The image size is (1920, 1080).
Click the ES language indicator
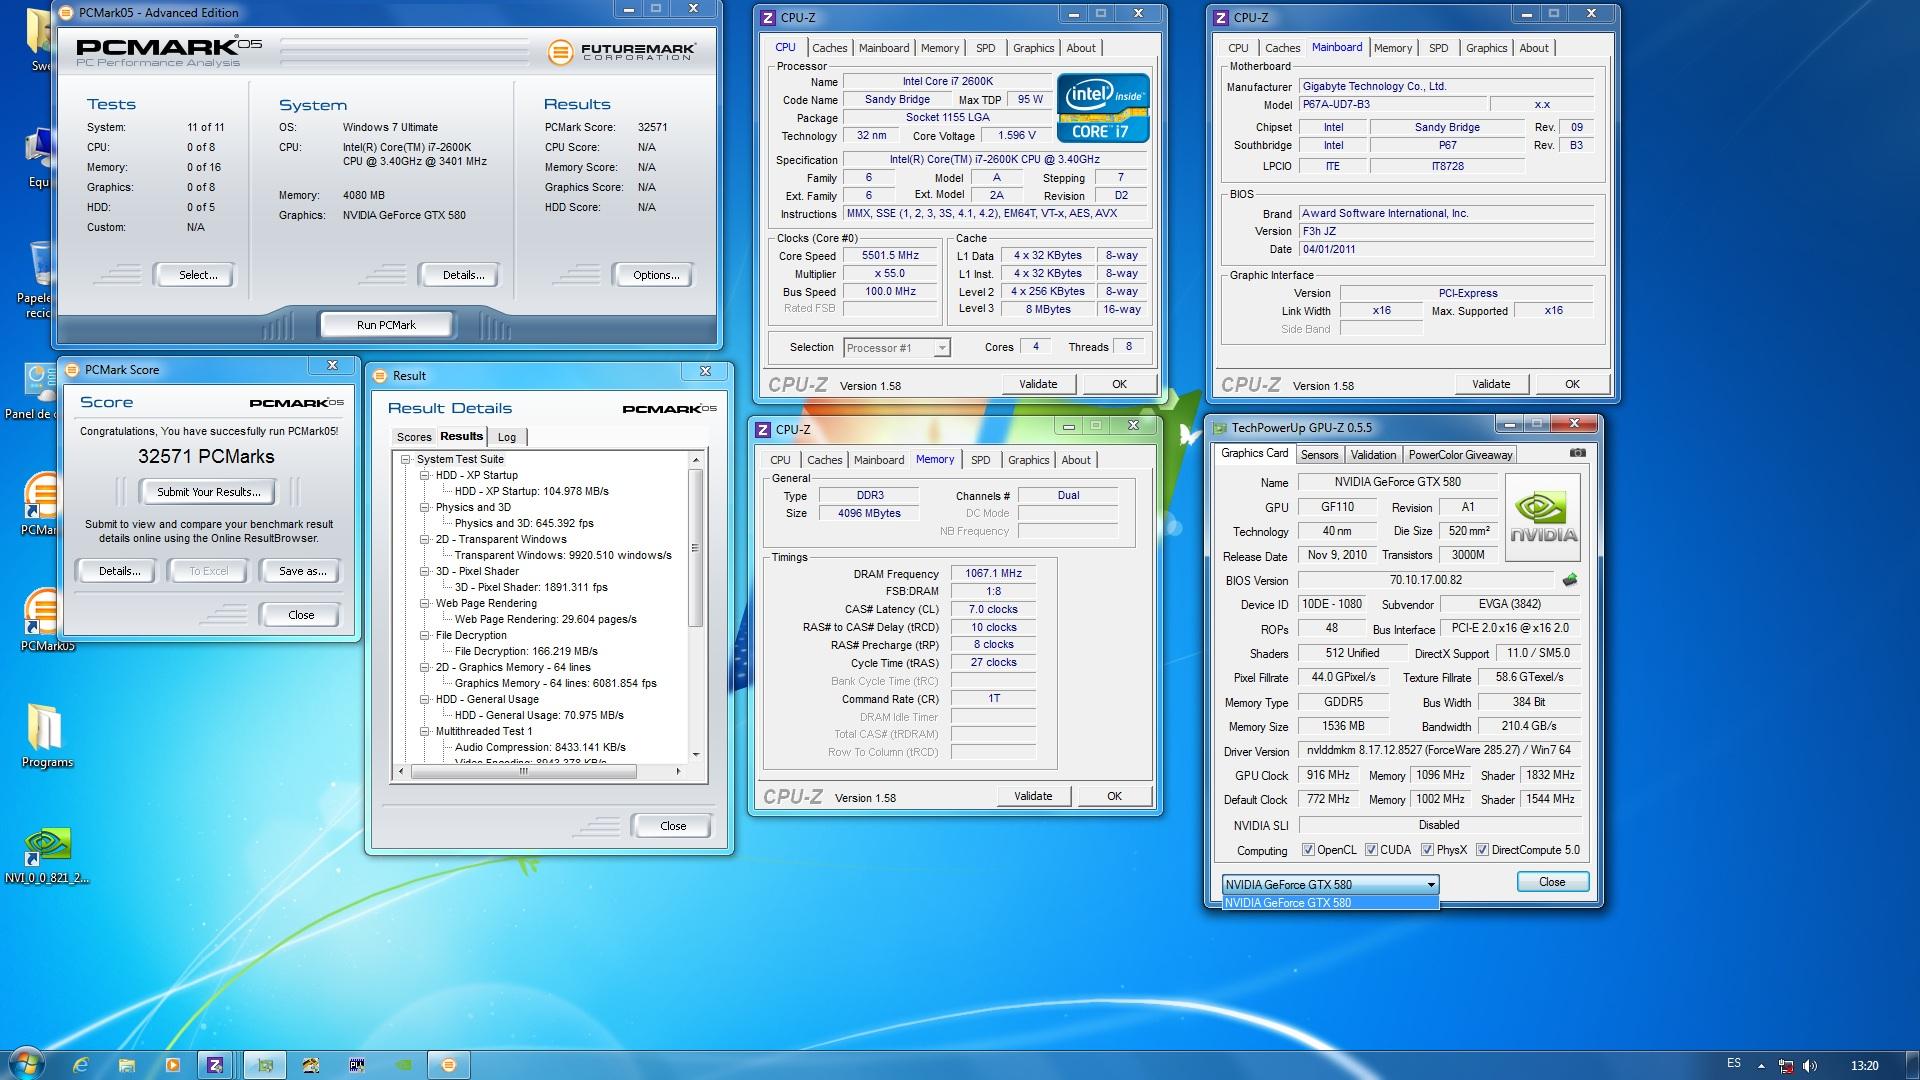click(1734, 1064)
